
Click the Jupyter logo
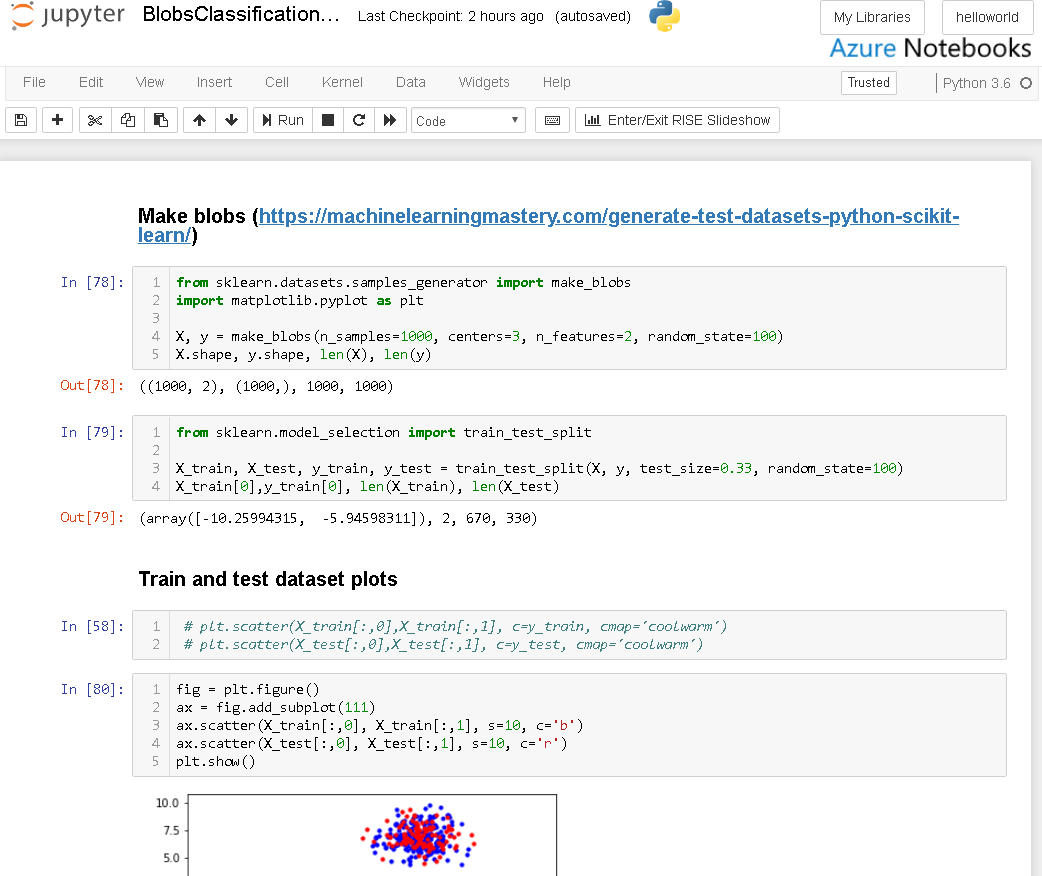point(68,15)
